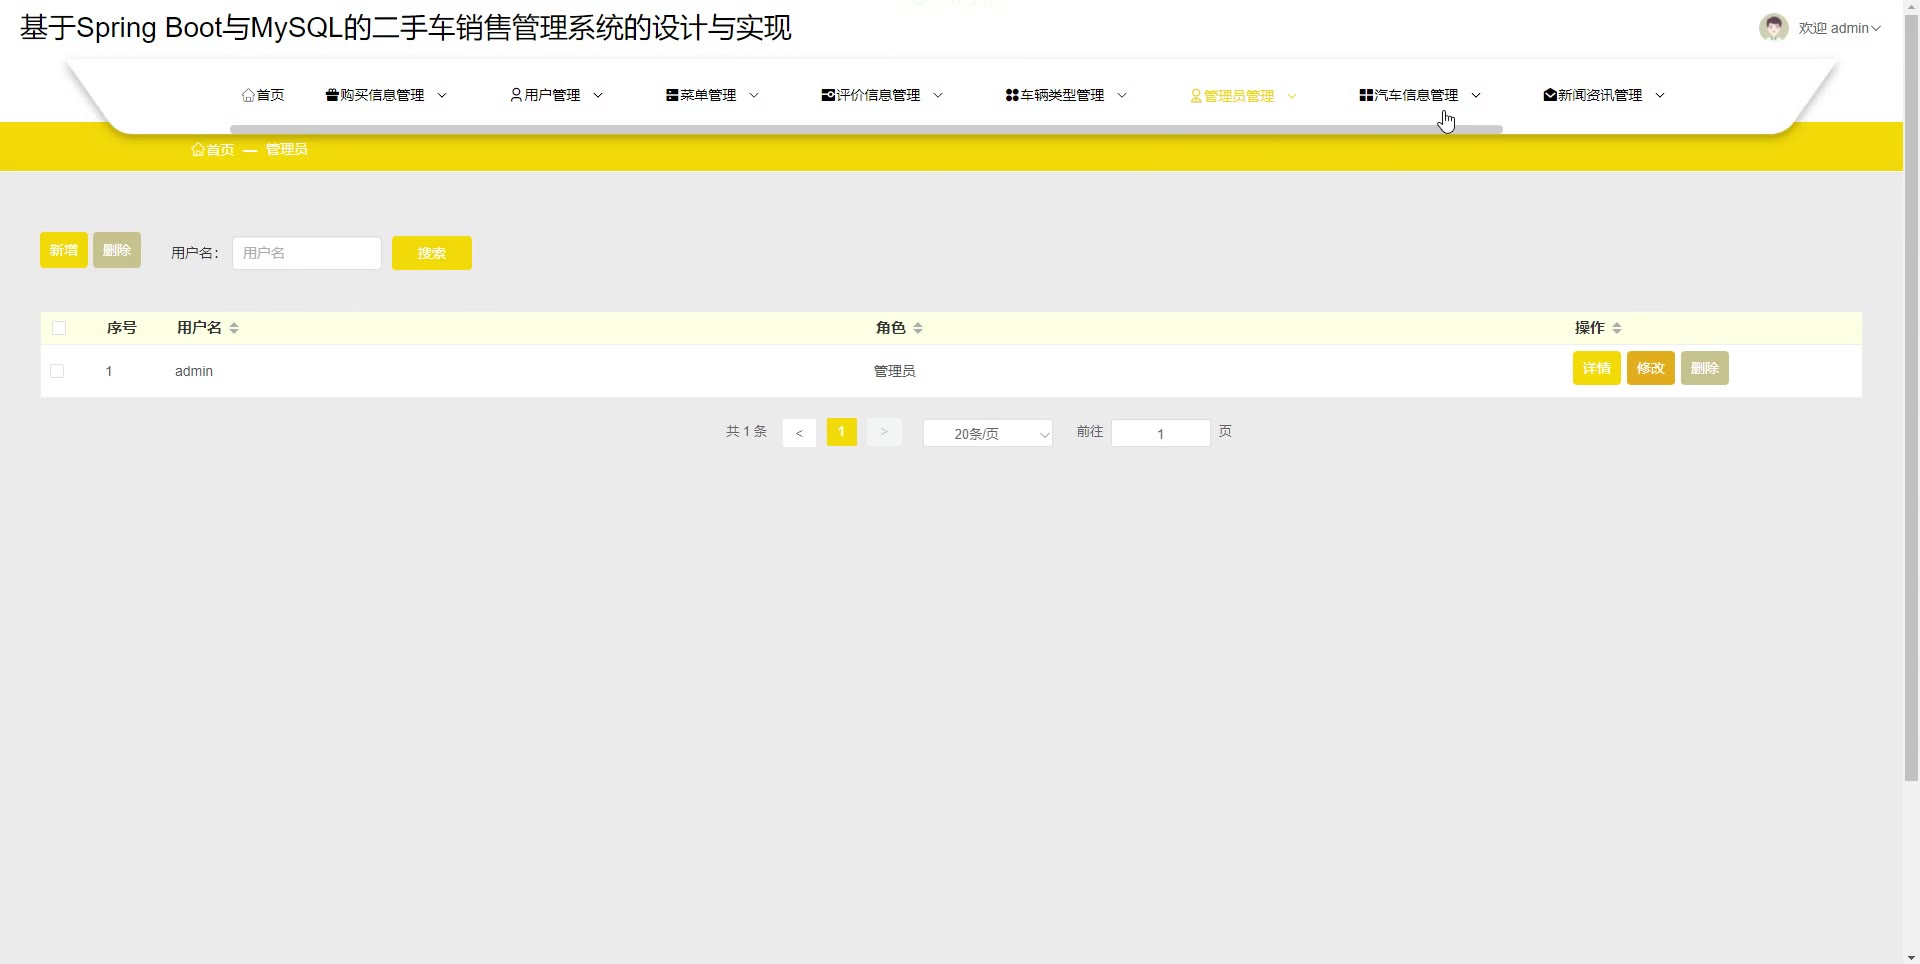The height and width of the screenshot is (964, 1920).
Task: Focus the 用户名 search input field
Action: [306, 253]
